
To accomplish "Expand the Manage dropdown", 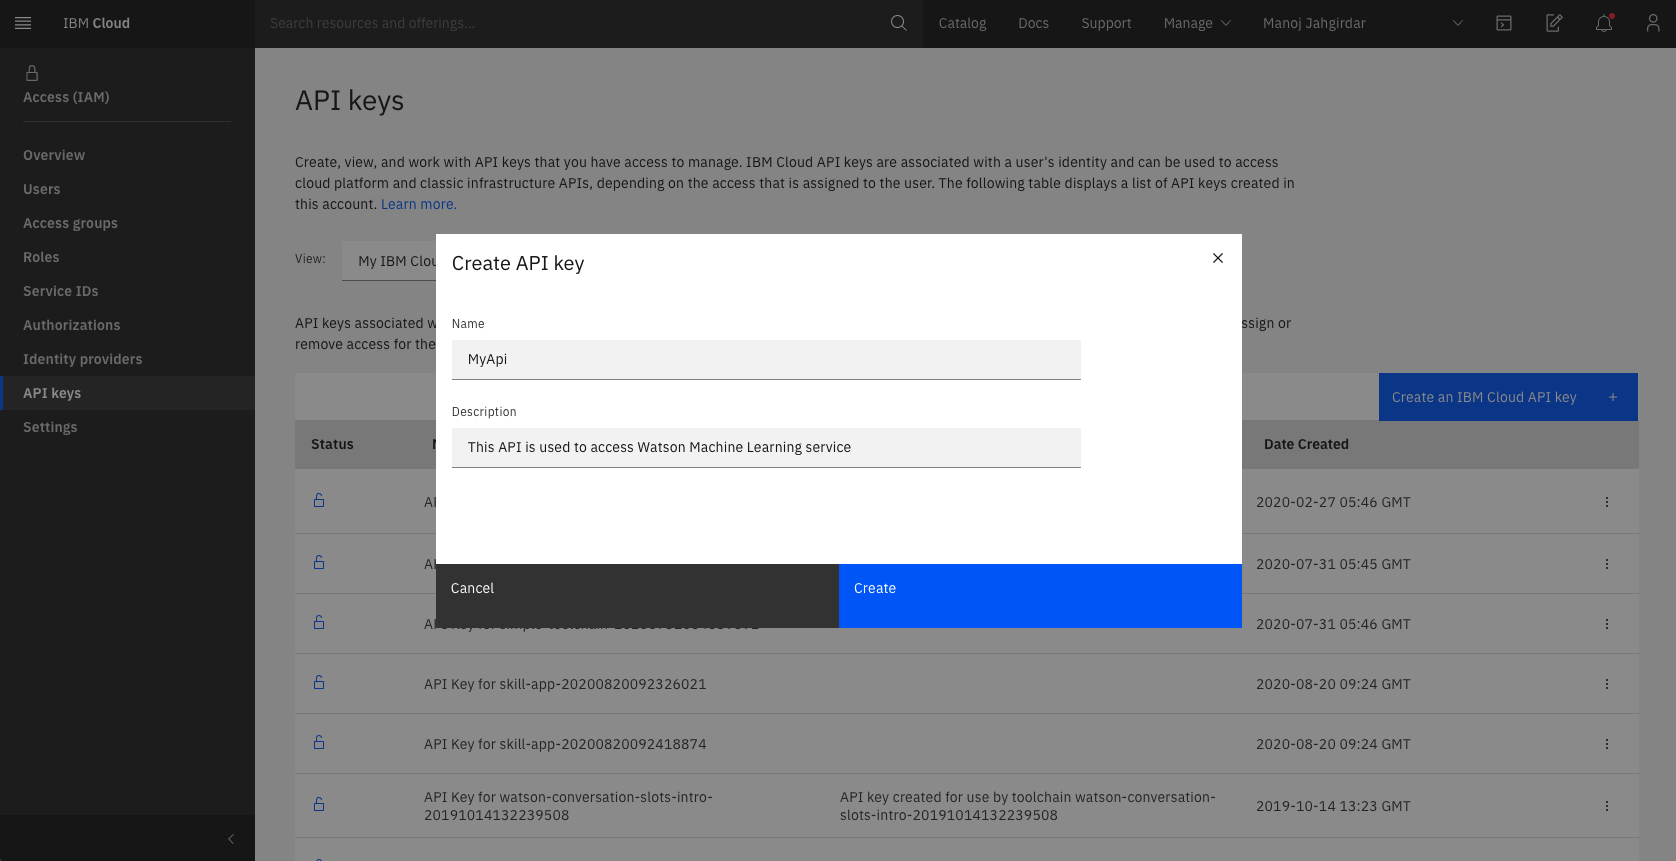I will 1197,23.
